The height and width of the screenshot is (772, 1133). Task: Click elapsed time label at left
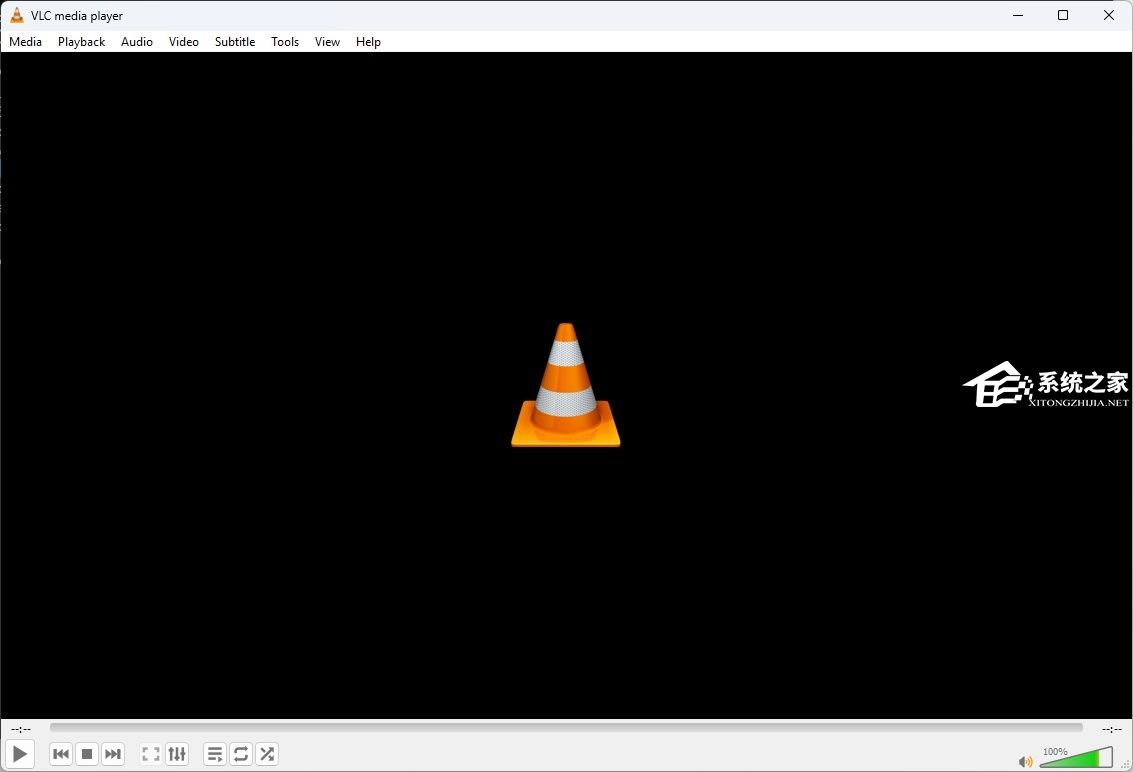(x=21, y=729)
